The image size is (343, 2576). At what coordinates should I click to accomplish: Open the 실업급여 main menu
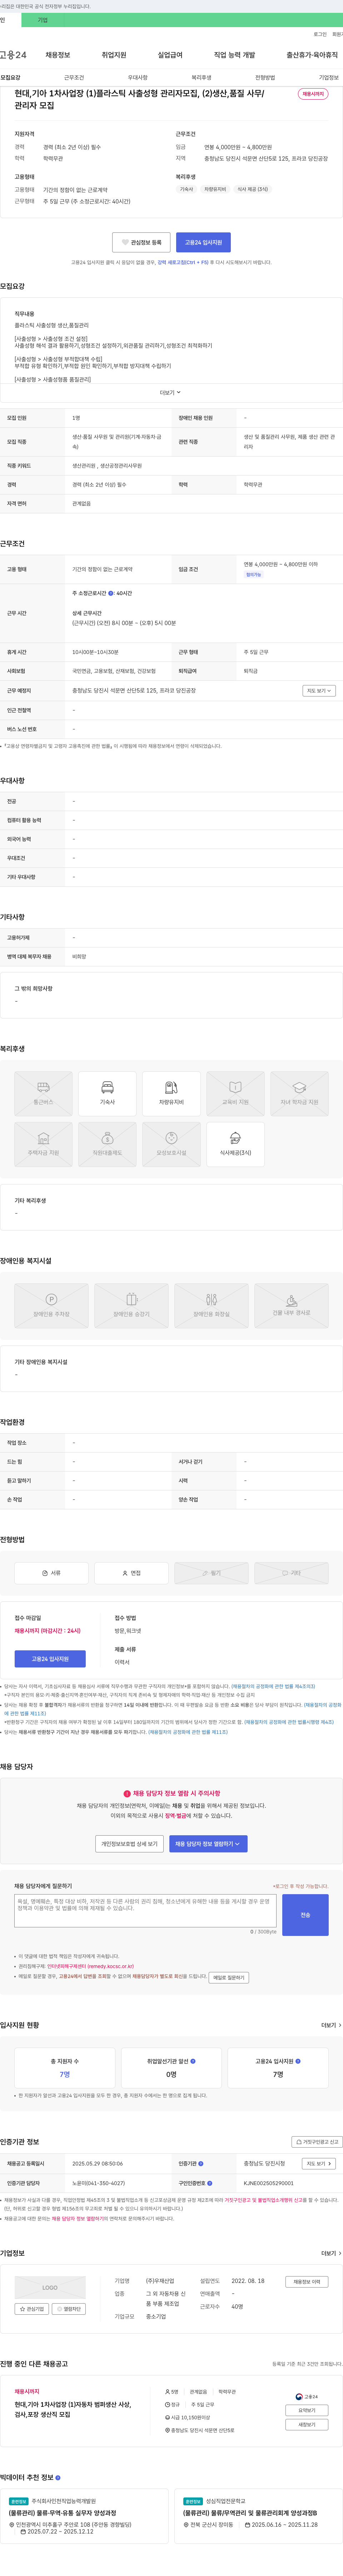click(170, 55)
